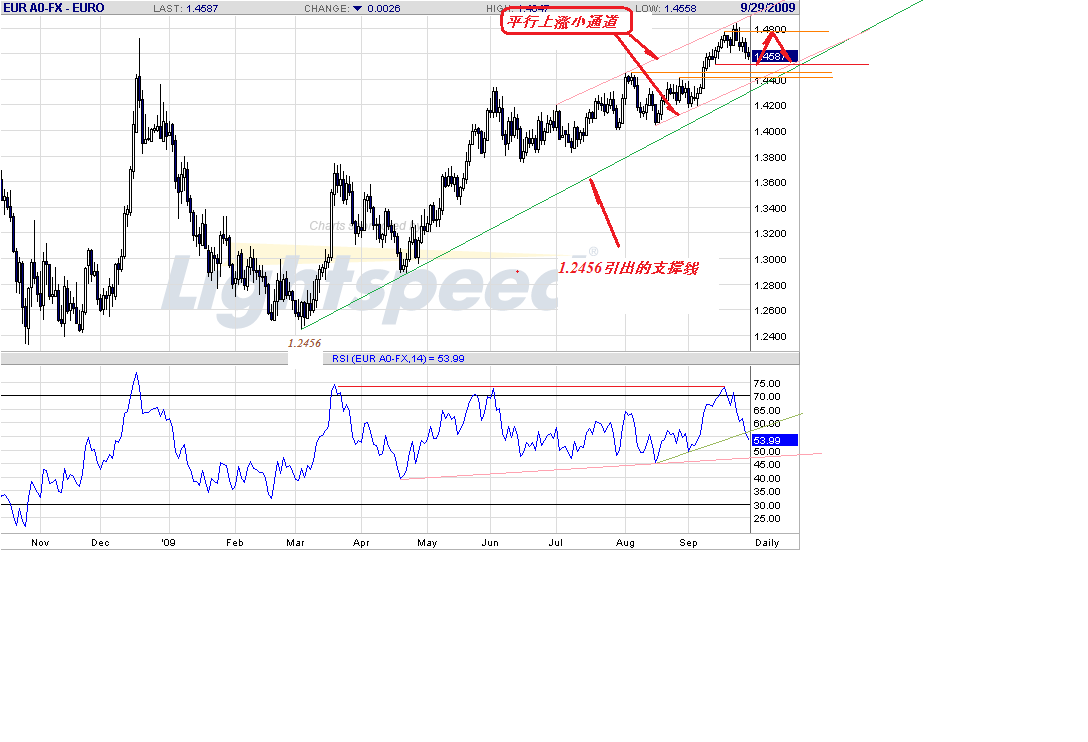Click the Jun label on the time axis

(x=490, y=543)
